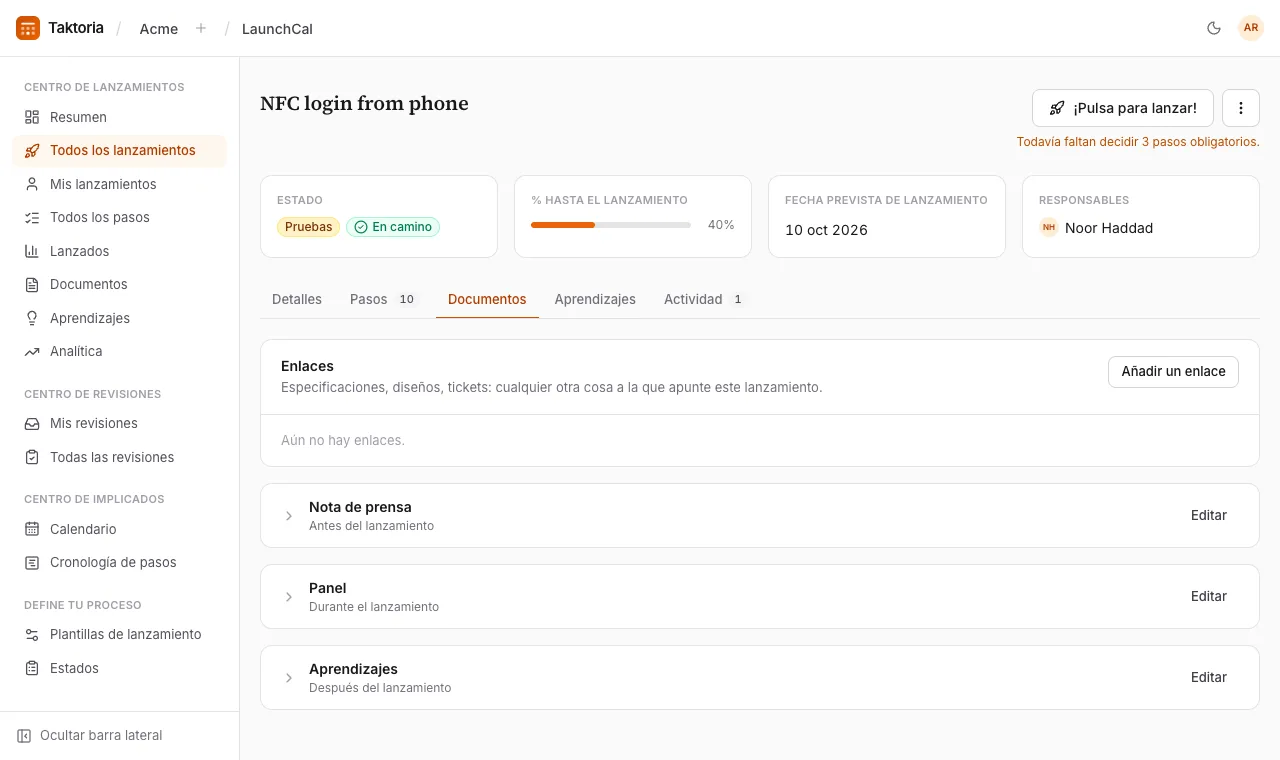The image size is (1280, 760).
Task: Click Añadir un enlace button
Action: [x=1173, y=371]
